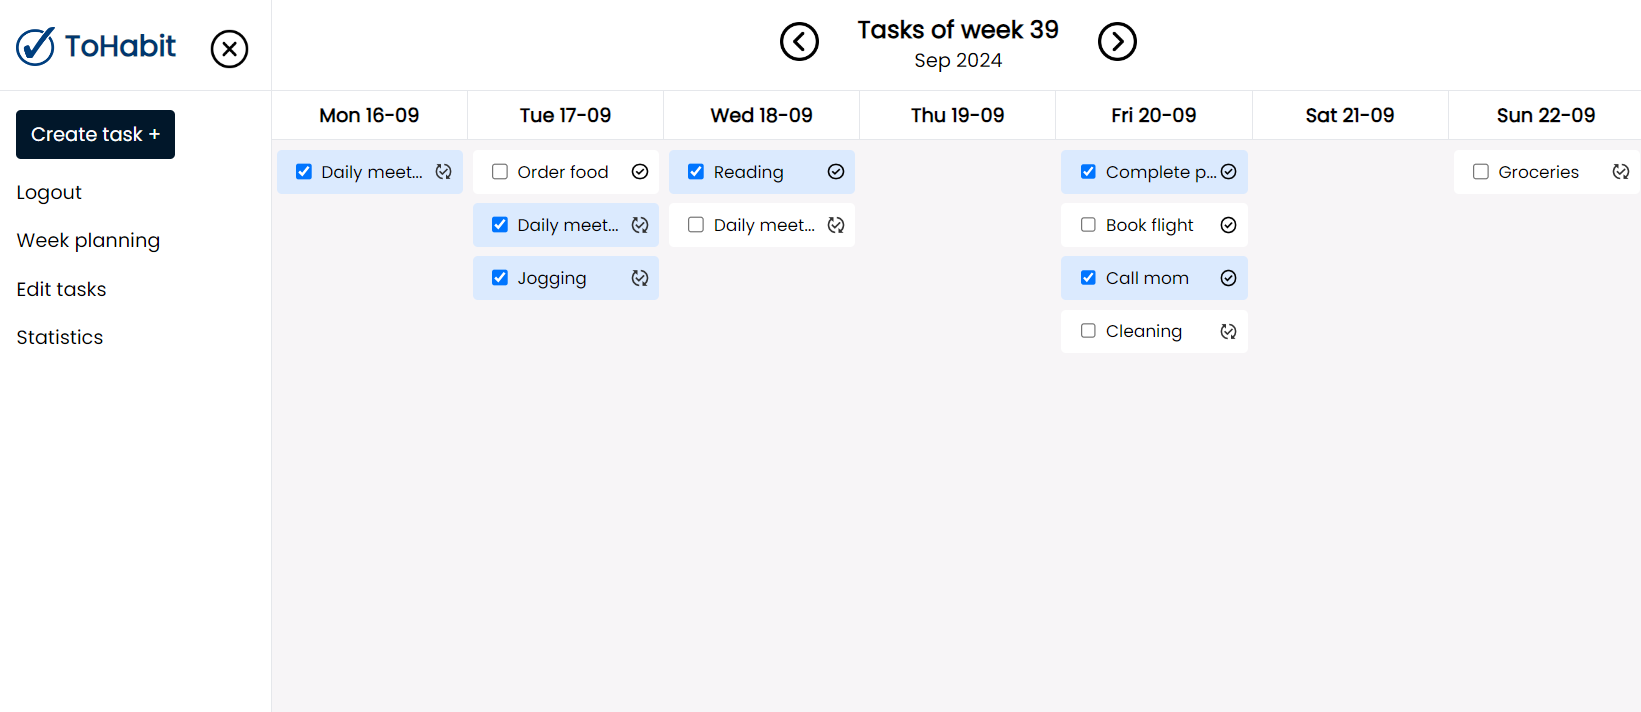1641x712 pixels.
Task: Open Week planning from sidebar
Action: pyautogui.click(x=88, y=241)
